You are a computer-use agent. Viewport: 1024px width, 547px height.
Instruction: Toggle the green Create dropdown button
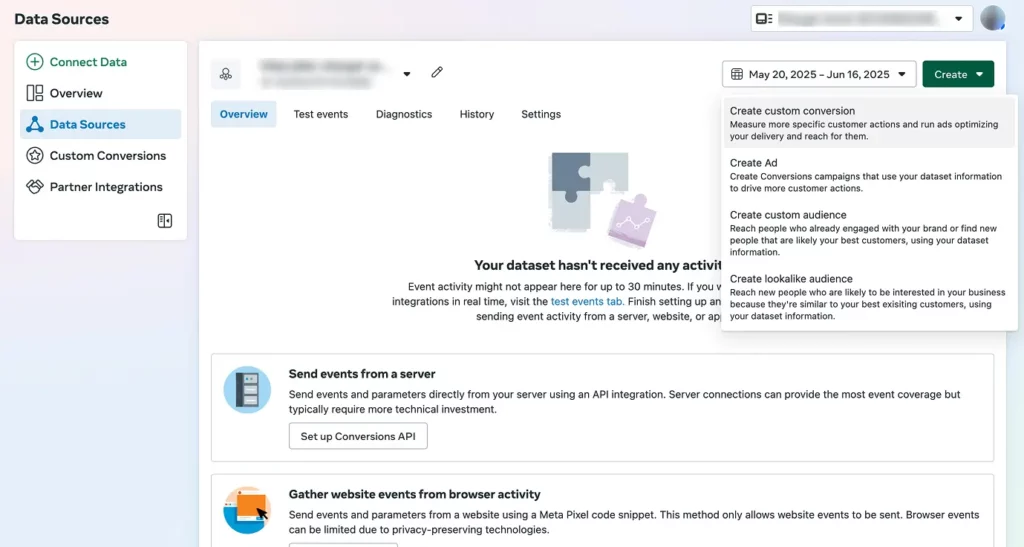(x=958, y=74)
